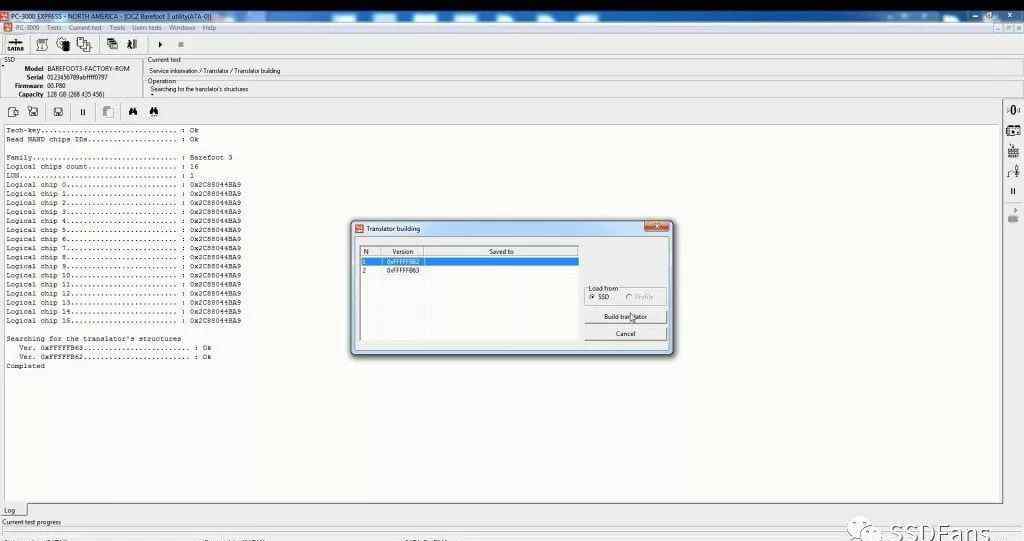Open the Current test menu
This screenshot has width=1024, height=541.
85,27
